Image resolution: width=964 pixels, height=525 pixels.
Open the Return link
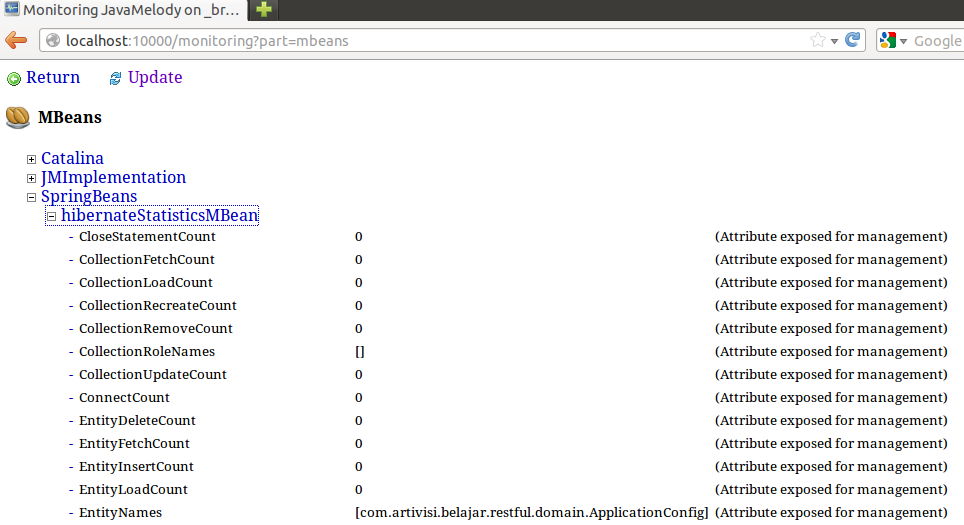click(x=53, y=78)
